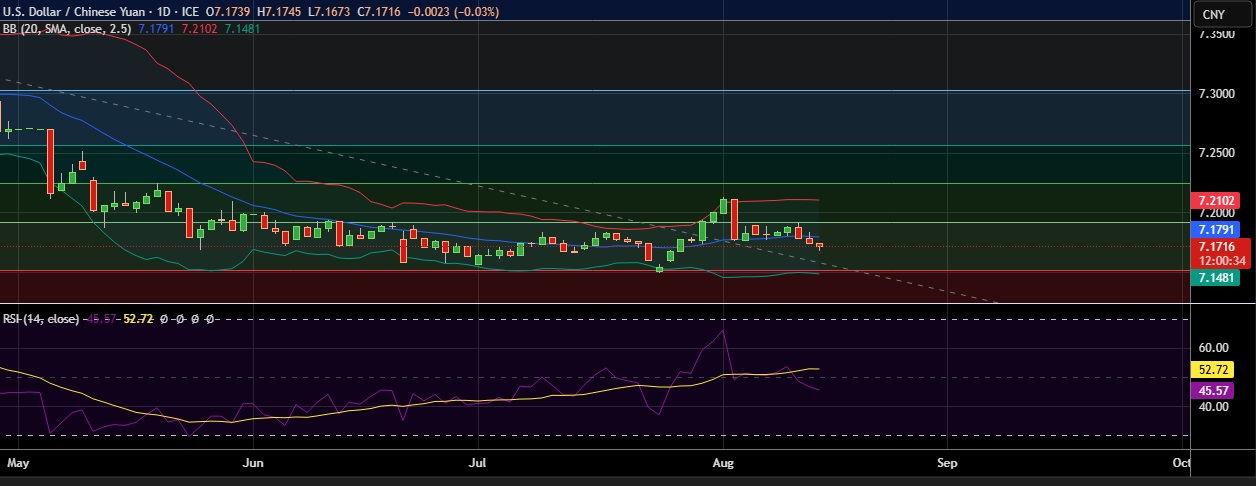Click the blue 7.1791 value in BB legend
The width and height of the screenshot is (1256, 486).
[155, 29]
